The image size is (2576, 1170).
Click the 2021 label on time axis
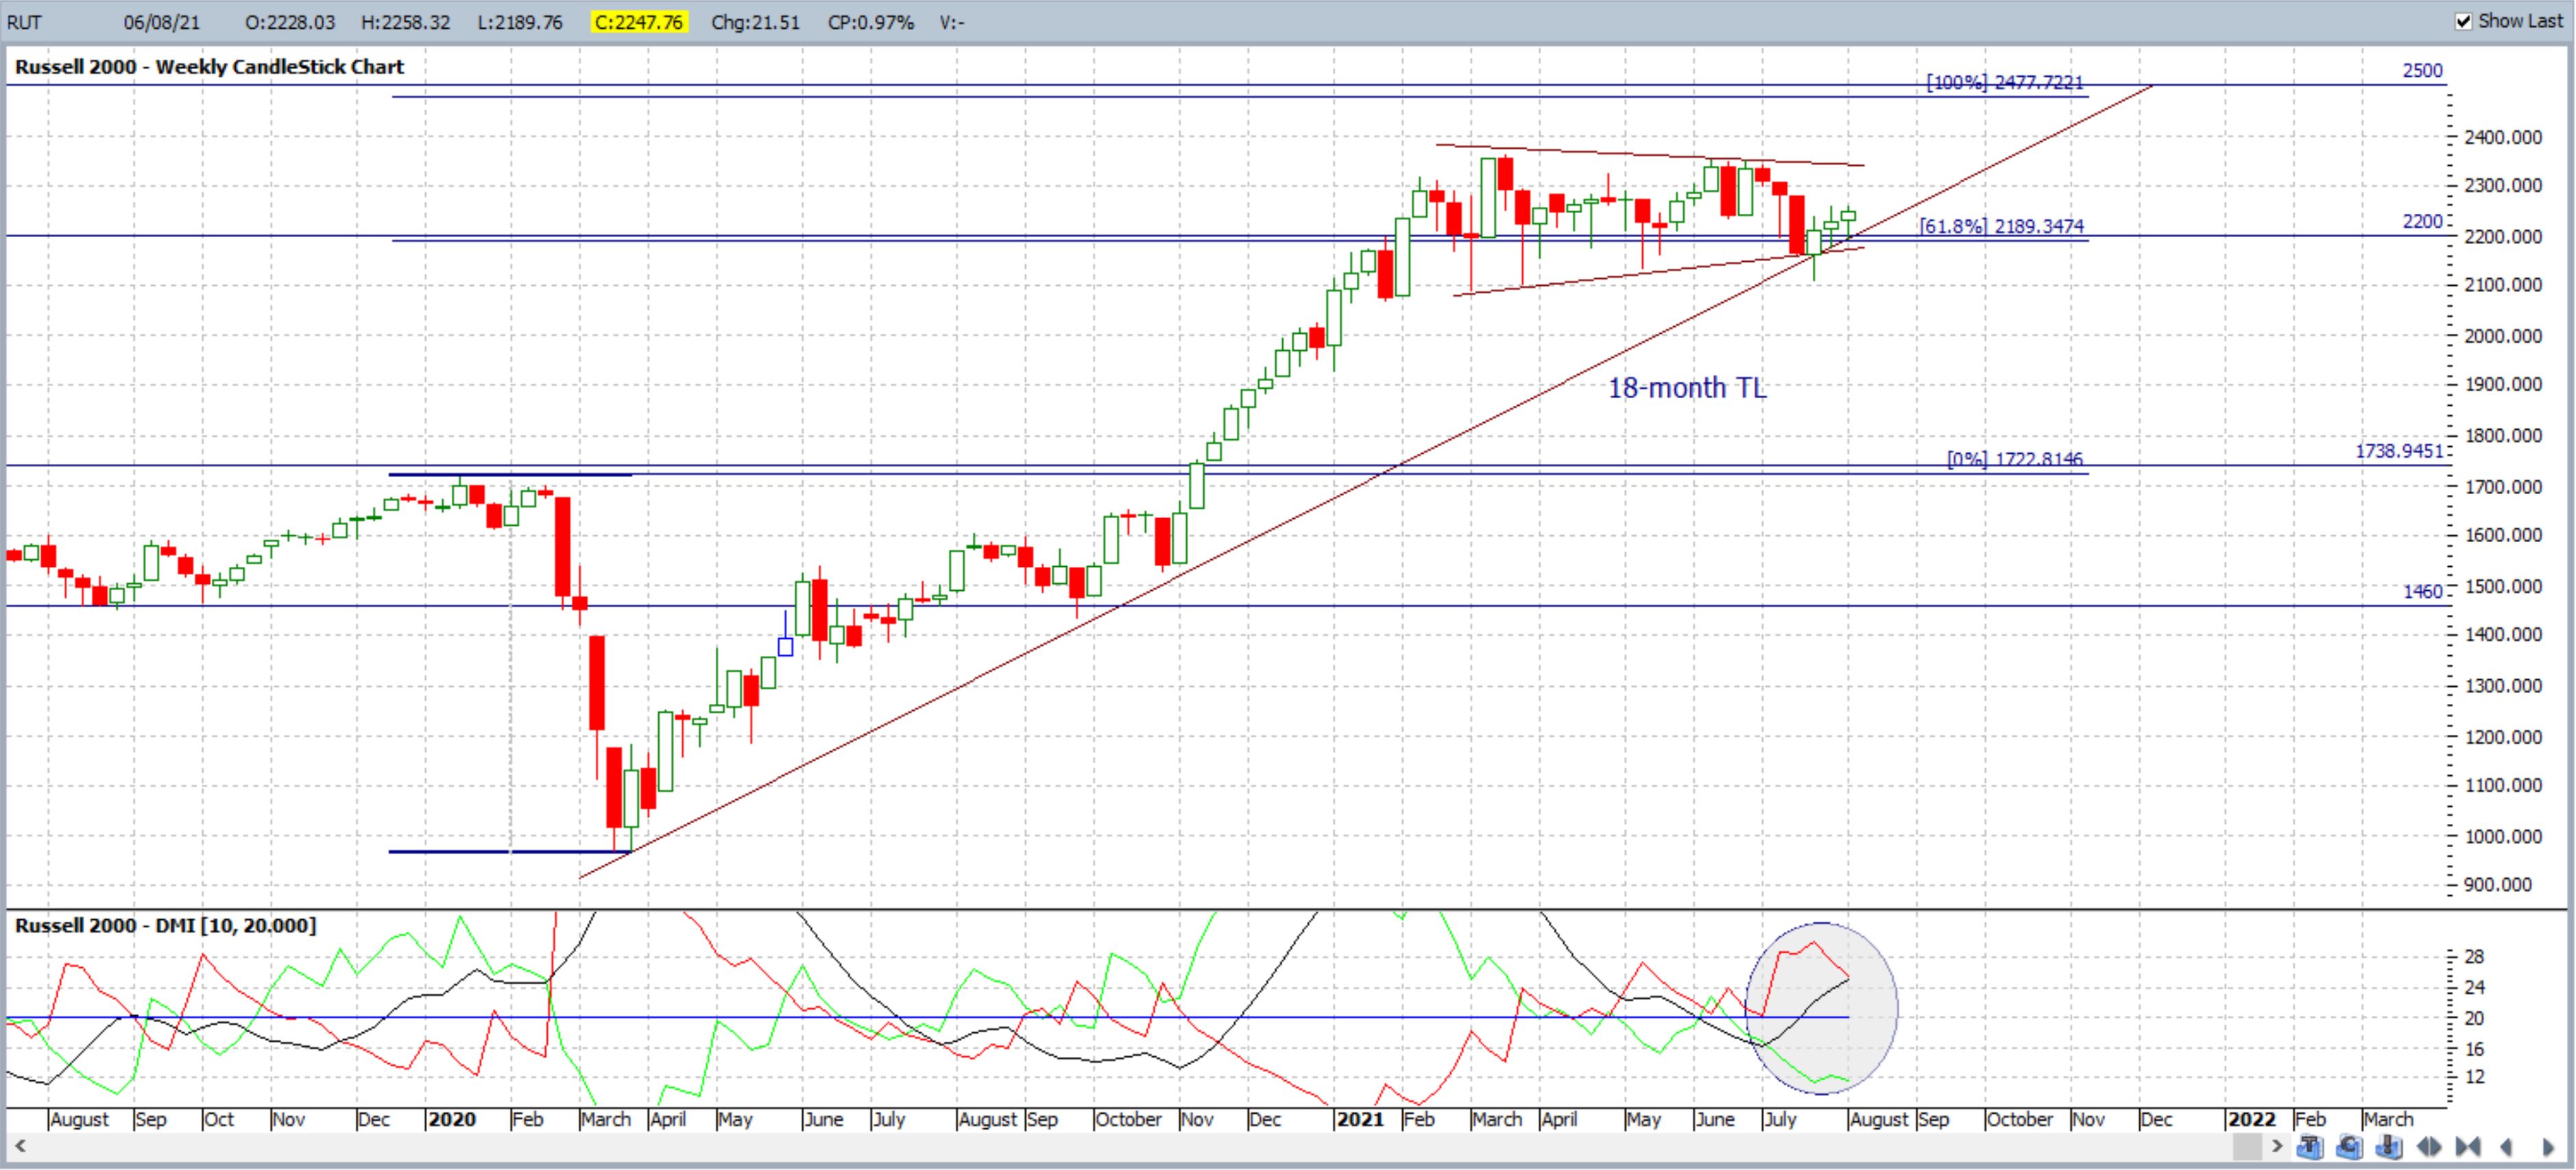[1360, 1119]
